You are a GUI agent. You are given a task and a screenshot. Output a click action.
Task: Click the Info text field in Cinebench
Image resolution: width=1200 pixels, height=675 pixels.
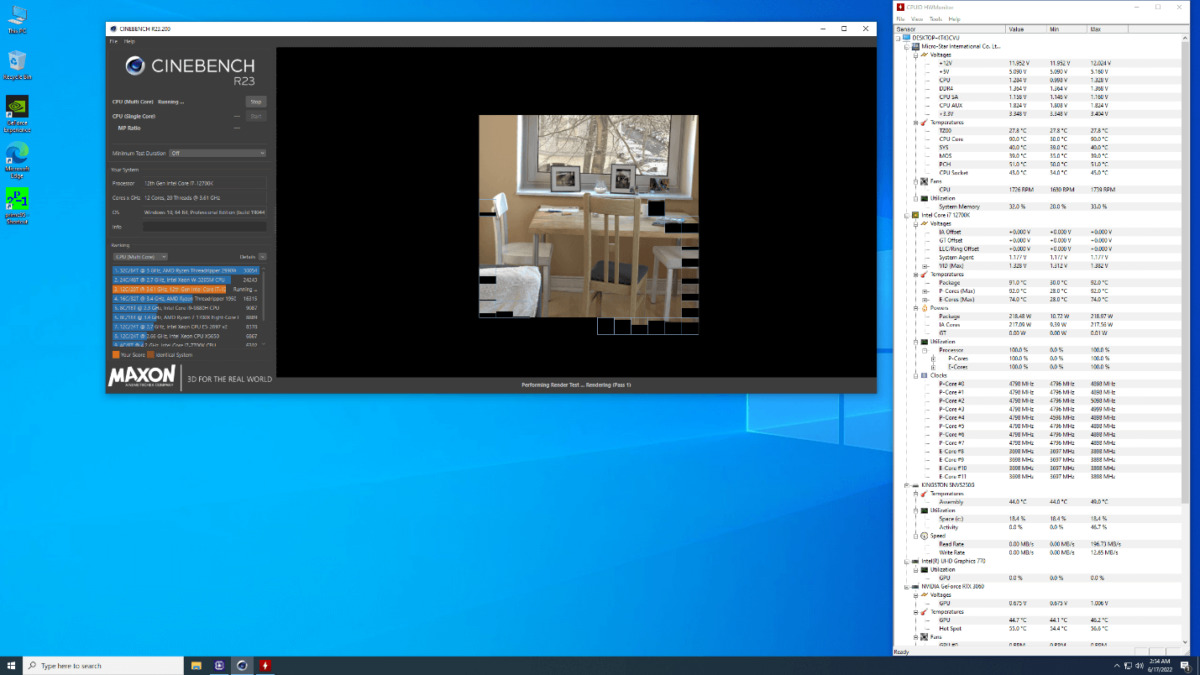(206, 227)
